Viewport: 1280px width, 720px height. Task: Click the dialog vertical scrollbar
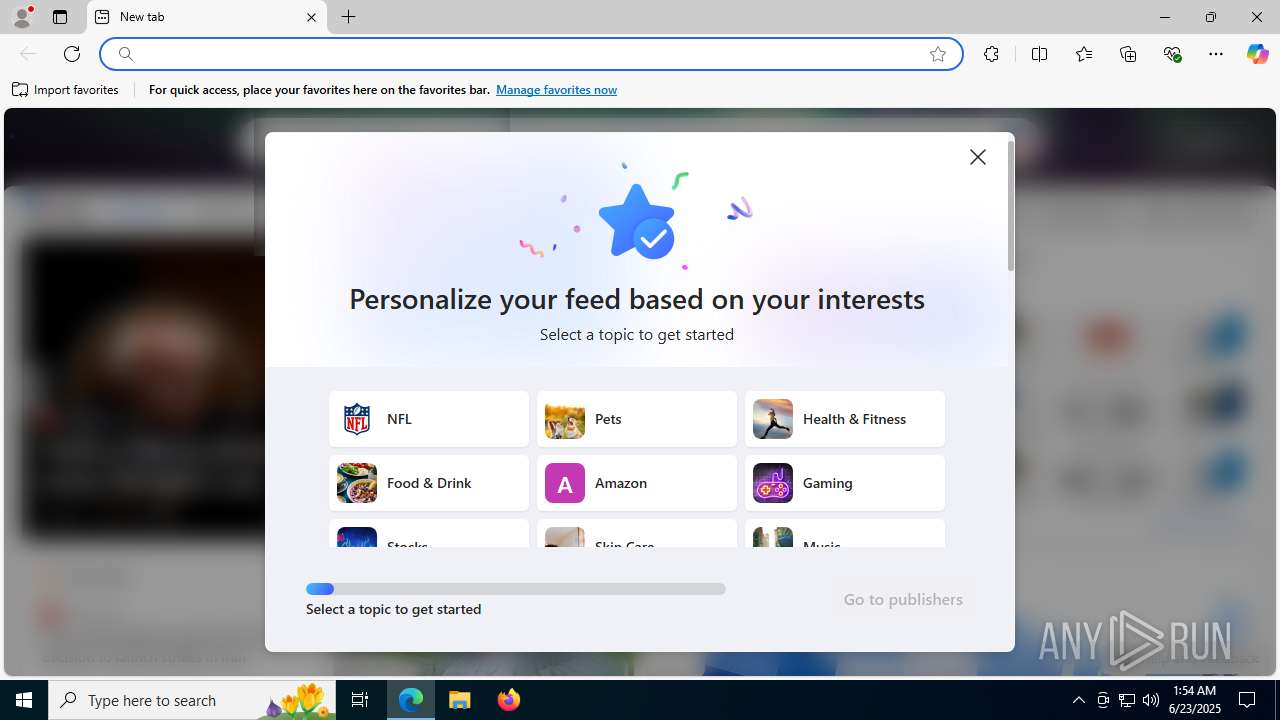pos(1011,206)
